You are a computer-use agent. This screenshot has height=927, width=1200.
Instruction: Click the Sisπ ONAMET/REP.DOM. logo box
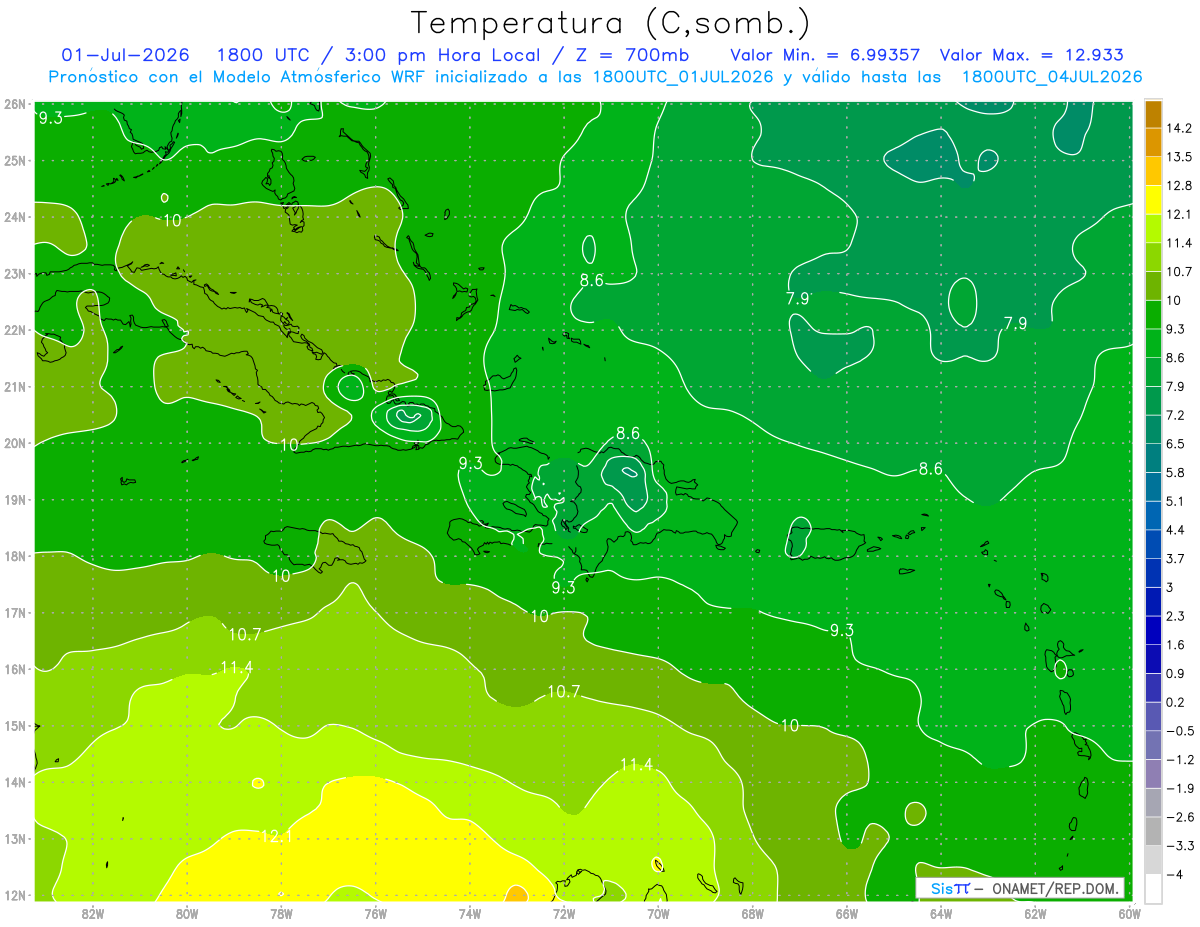(1020, 888)
